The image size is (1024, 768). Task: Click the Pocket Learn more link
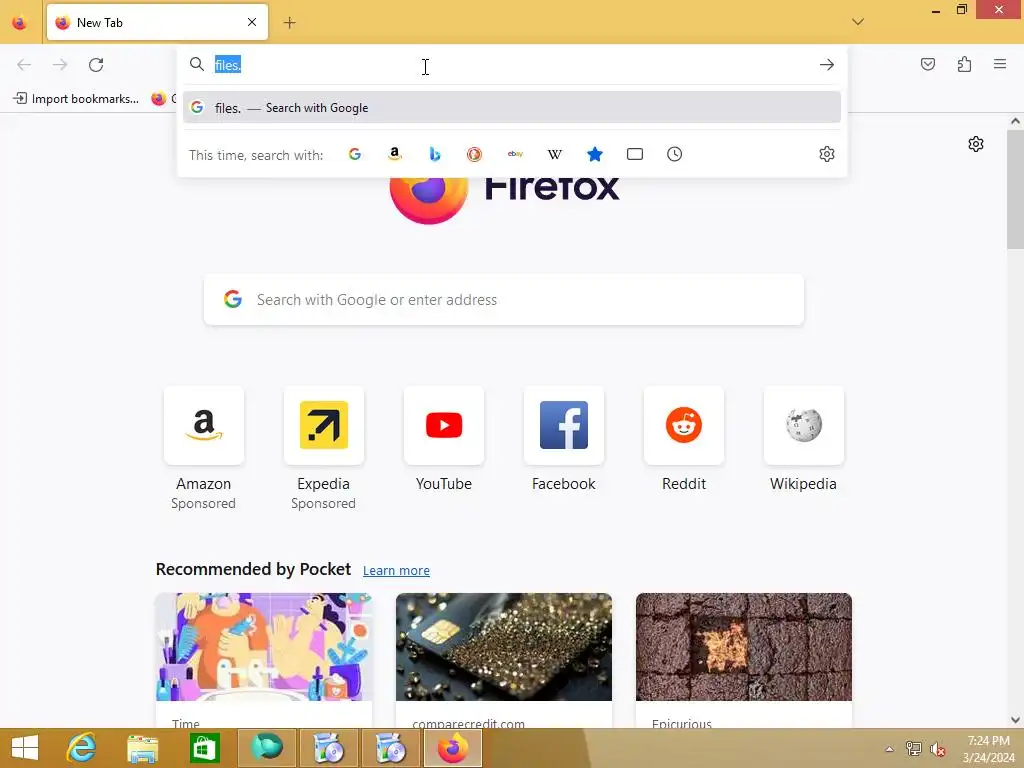pyautogui.click(x=396, y=571)
